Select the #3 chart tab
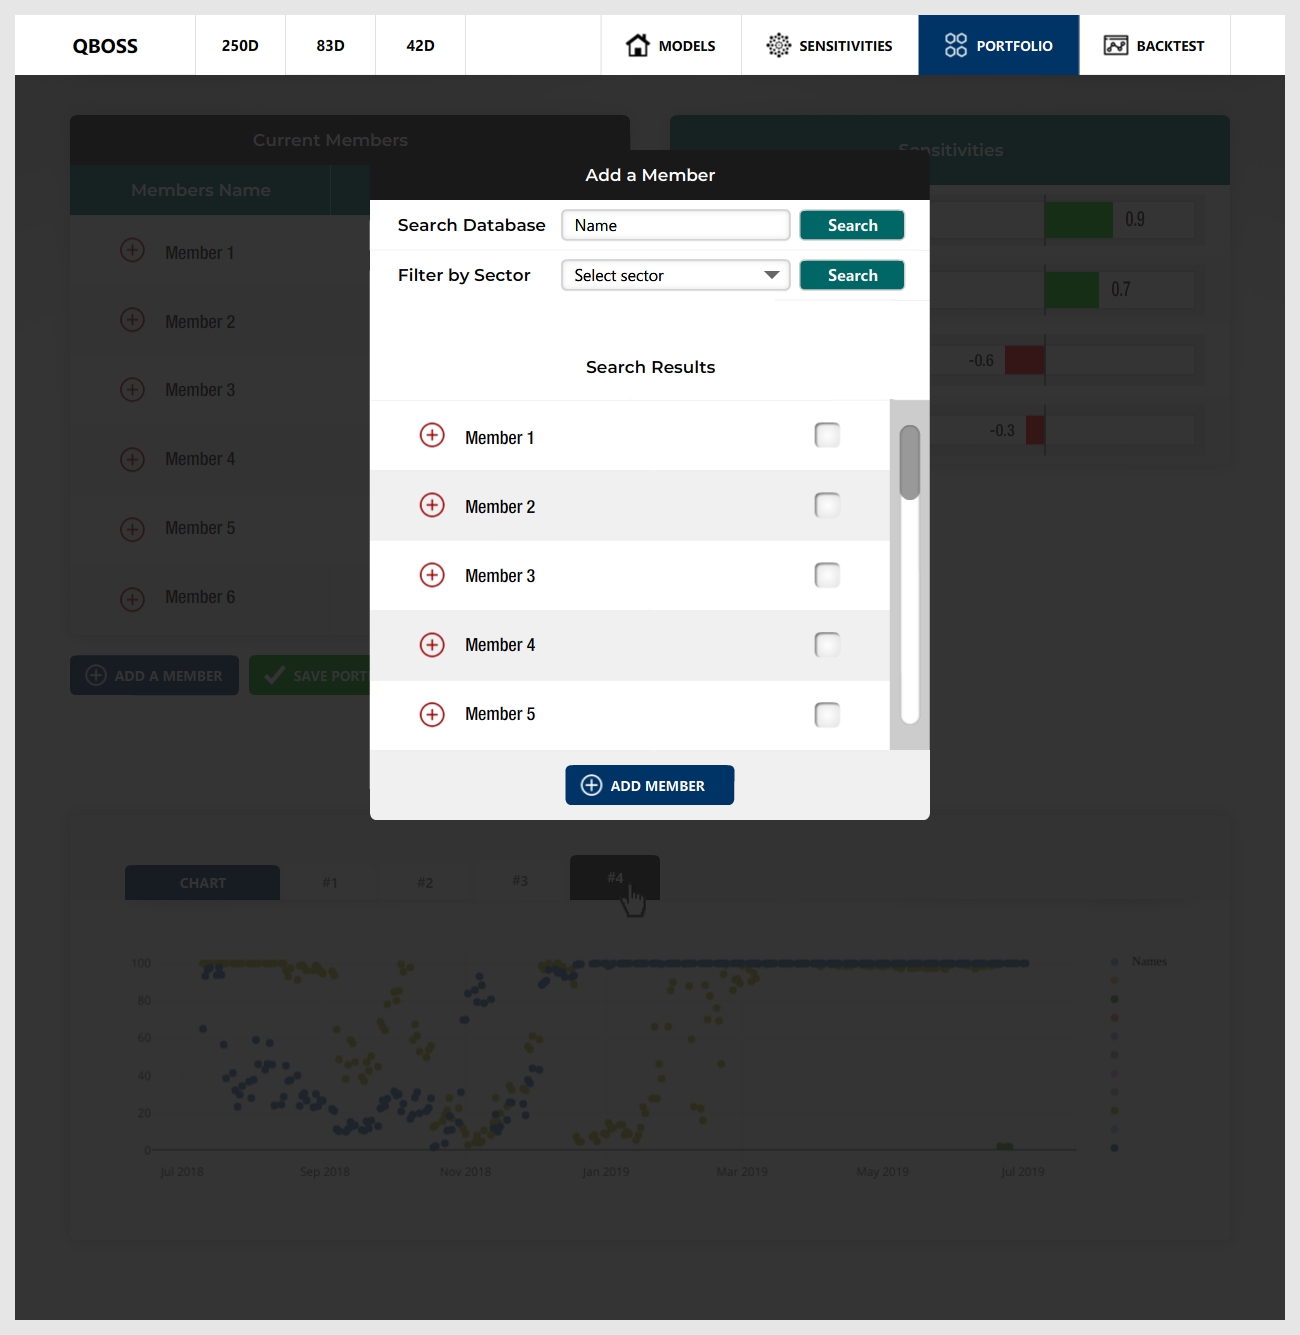The height and width of the screenshot is (1335, 1300). pos(520,880)
